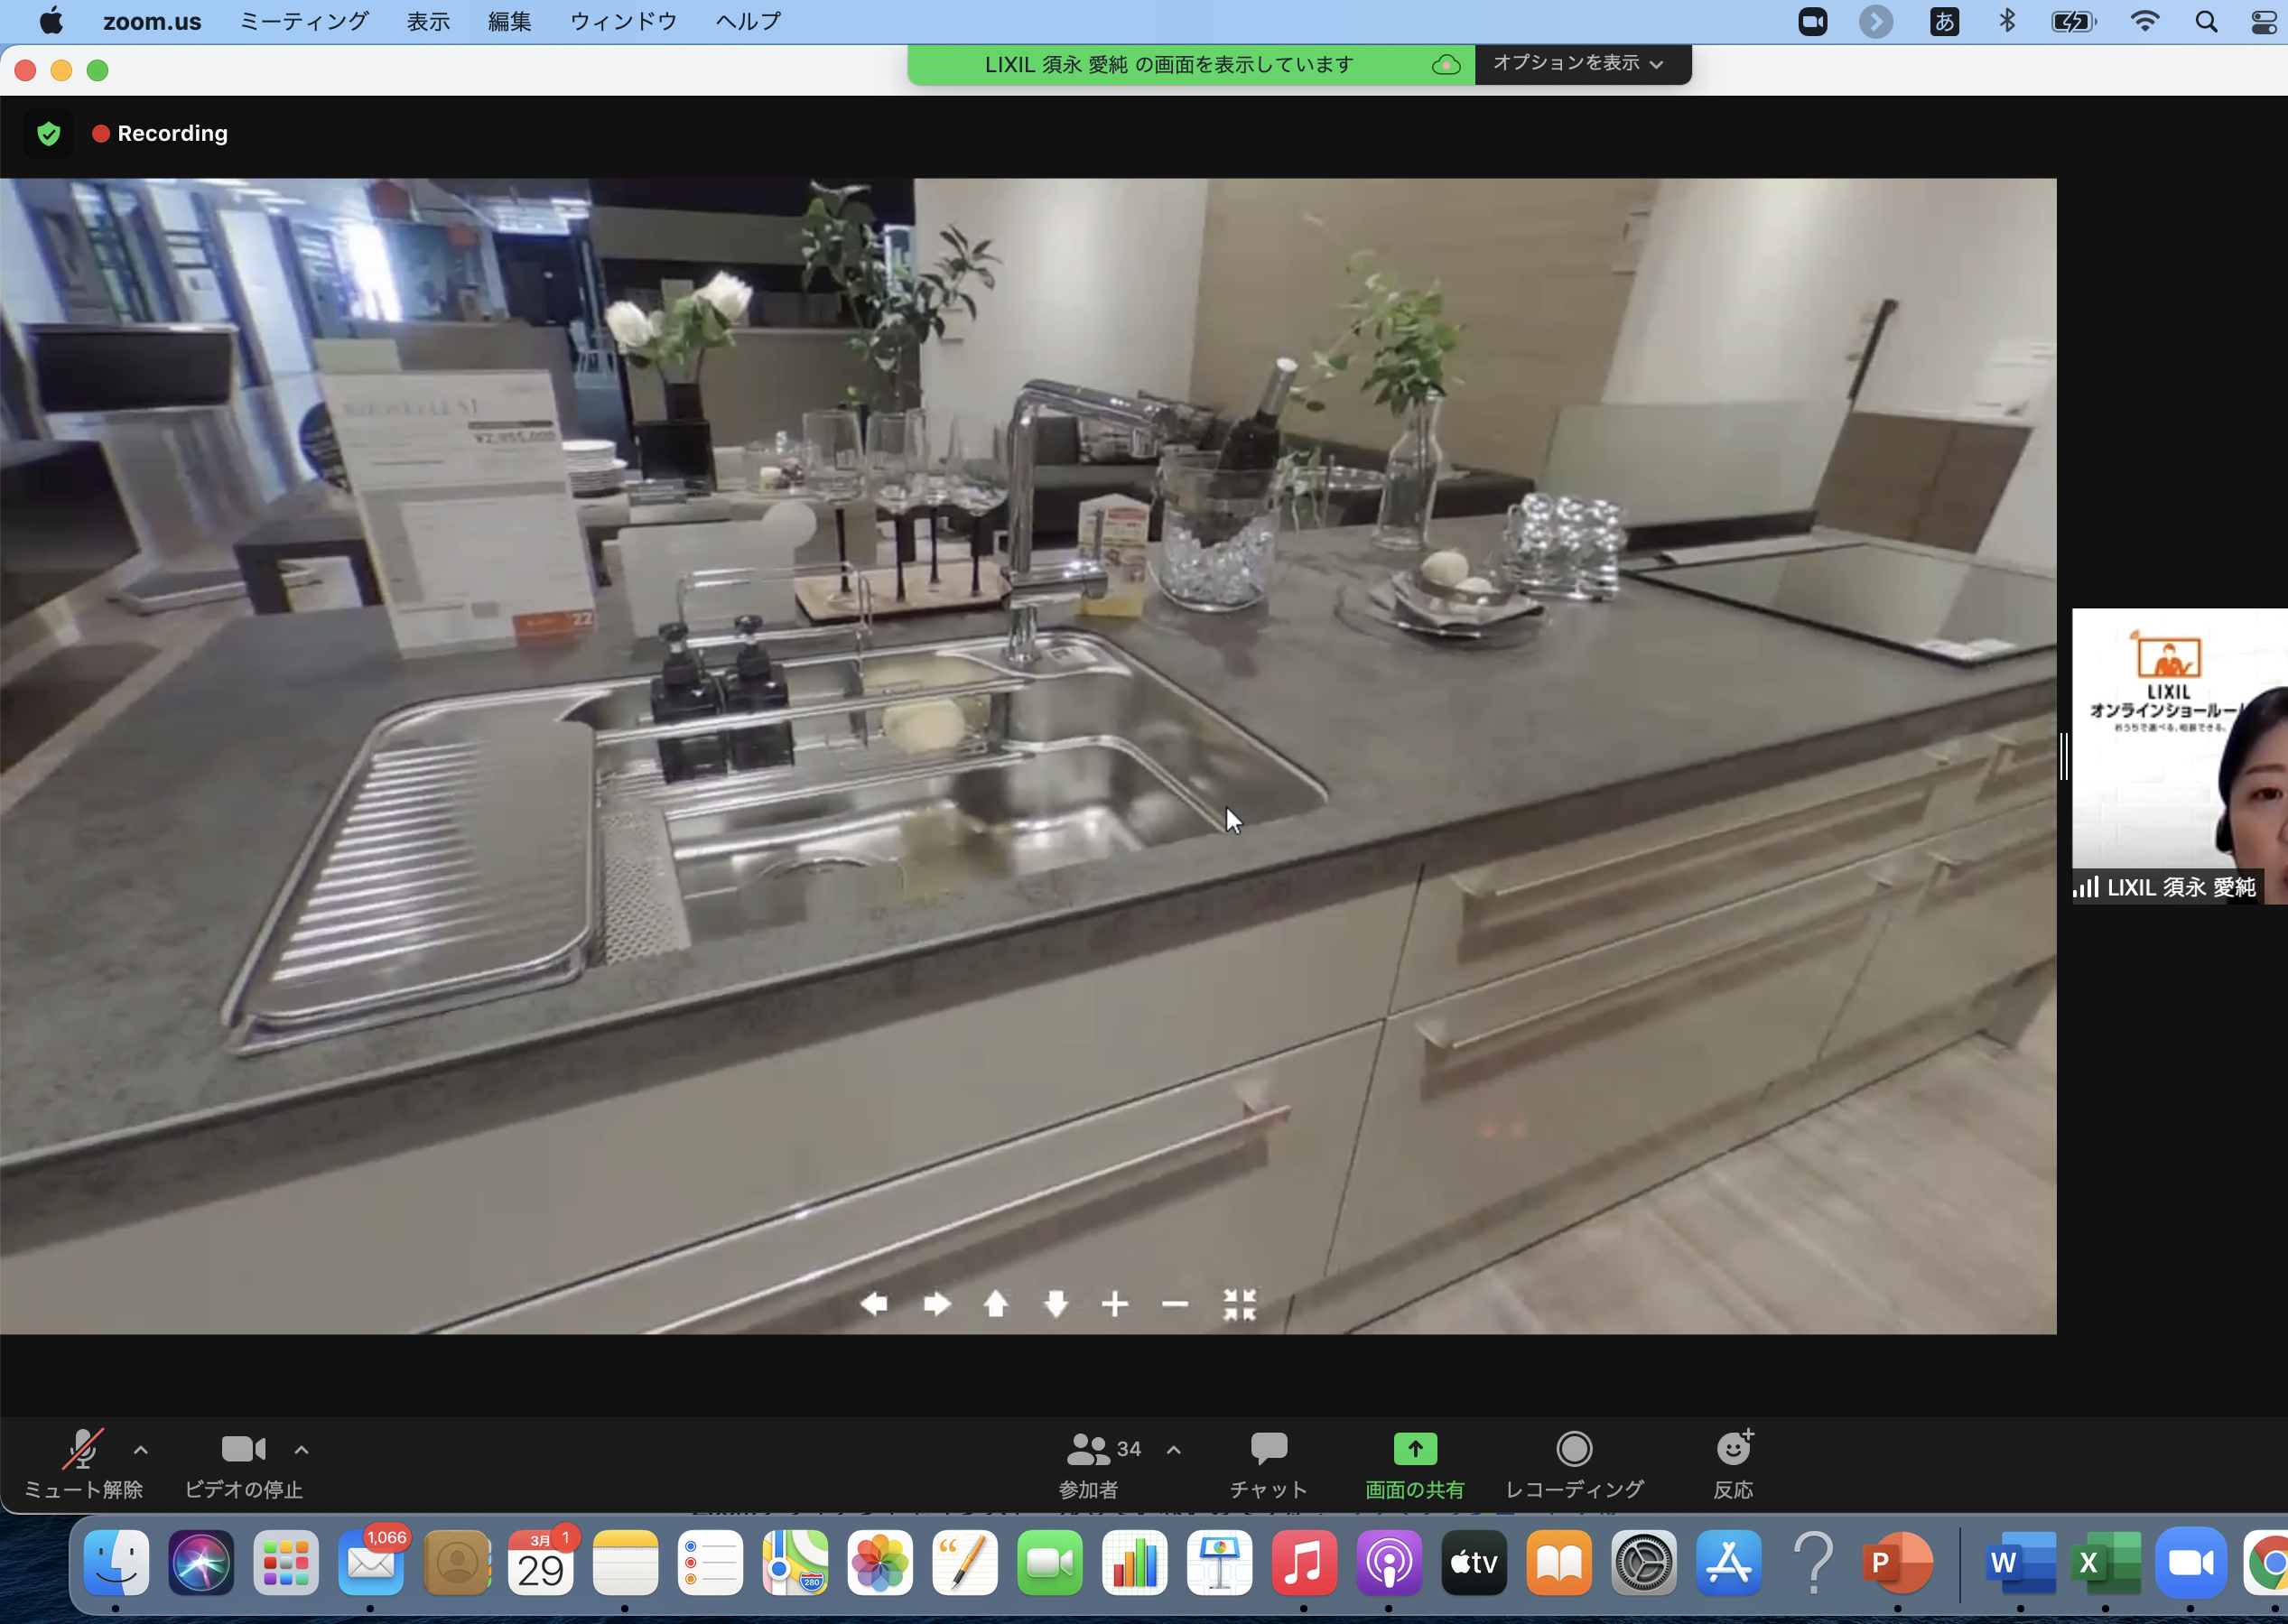Click the panorama zoom-in plus icon
Viewport: 2288px width, 1624px height.
pos(1114,1304)
